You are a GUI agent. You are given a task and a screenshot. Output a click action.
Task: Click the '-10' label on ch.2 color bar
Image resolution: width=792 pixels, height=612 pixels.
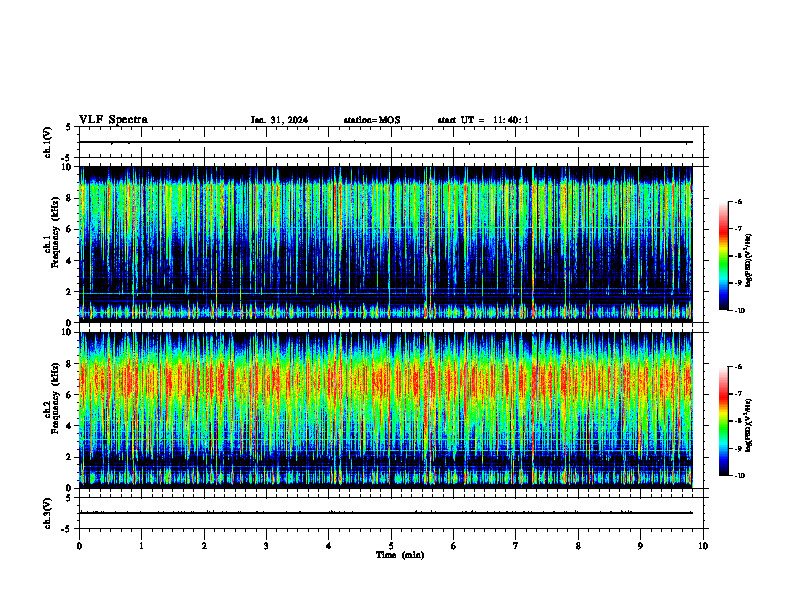click(739, 475)
